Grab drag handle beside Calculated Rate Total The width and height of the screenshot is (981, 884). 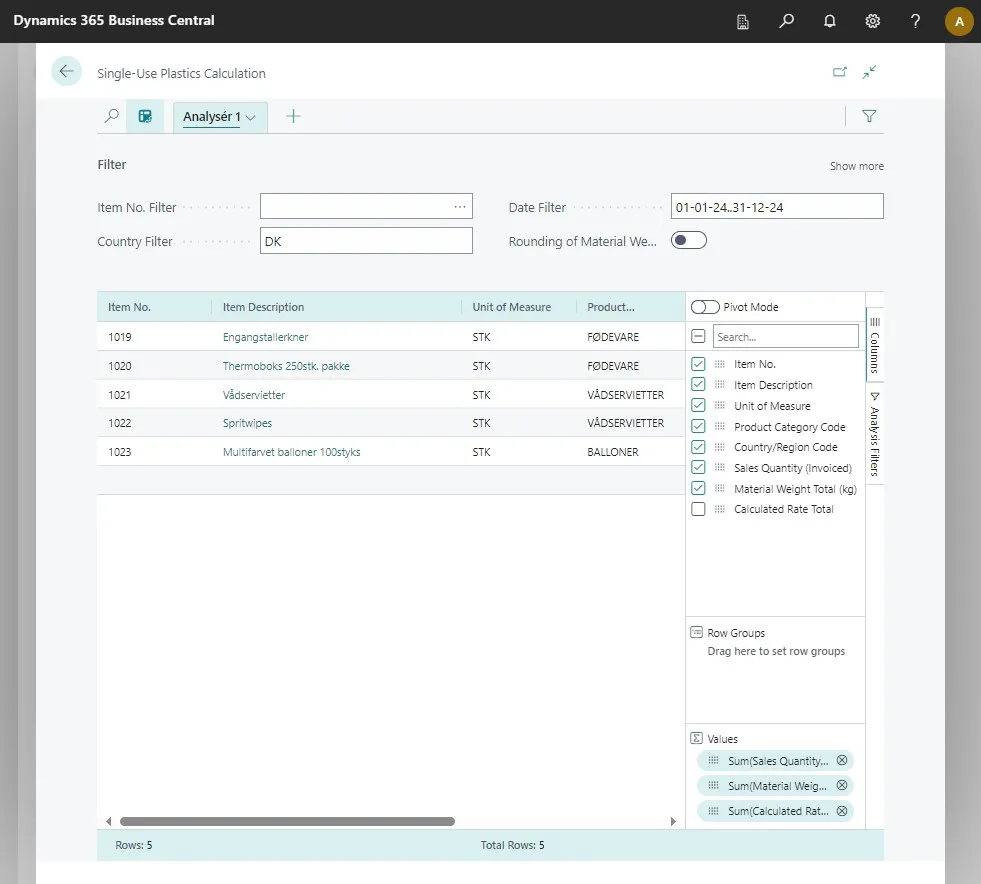pyautogui.click(x=719, y=509)
